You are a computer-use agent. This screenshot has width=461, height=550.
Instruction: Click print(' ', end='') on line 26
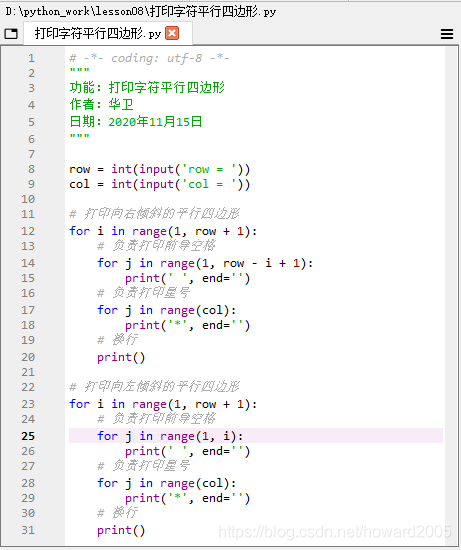tap(188, 451)
